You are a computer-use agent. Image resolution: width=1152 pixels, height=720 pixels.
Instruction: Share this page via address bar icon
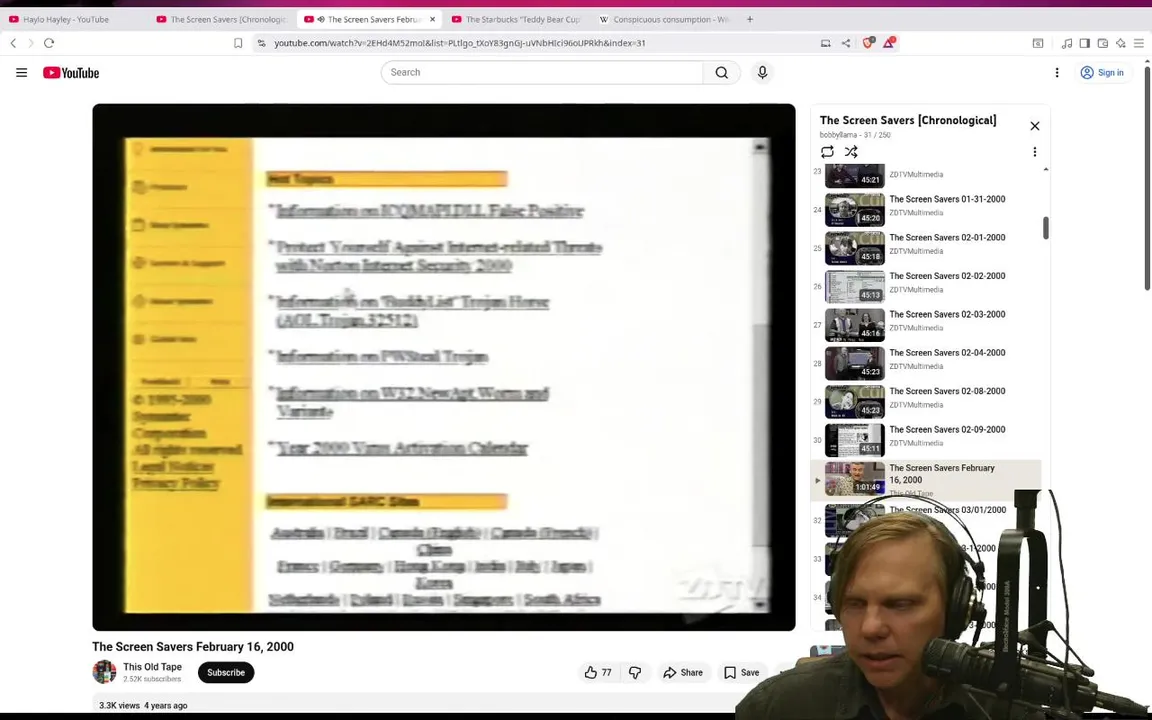(x=846, y=43)
